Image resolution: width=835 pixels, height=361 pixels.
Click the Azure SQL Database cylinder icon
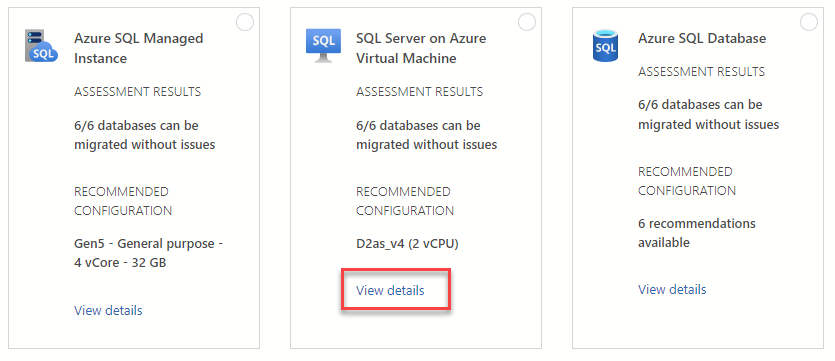pos(605,46)
